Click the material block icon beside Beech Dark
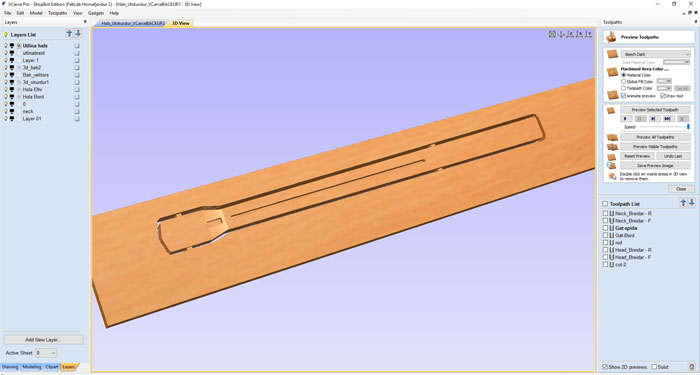Image resolution: width=700 pixels, height=375 pixels. (612, 54)
